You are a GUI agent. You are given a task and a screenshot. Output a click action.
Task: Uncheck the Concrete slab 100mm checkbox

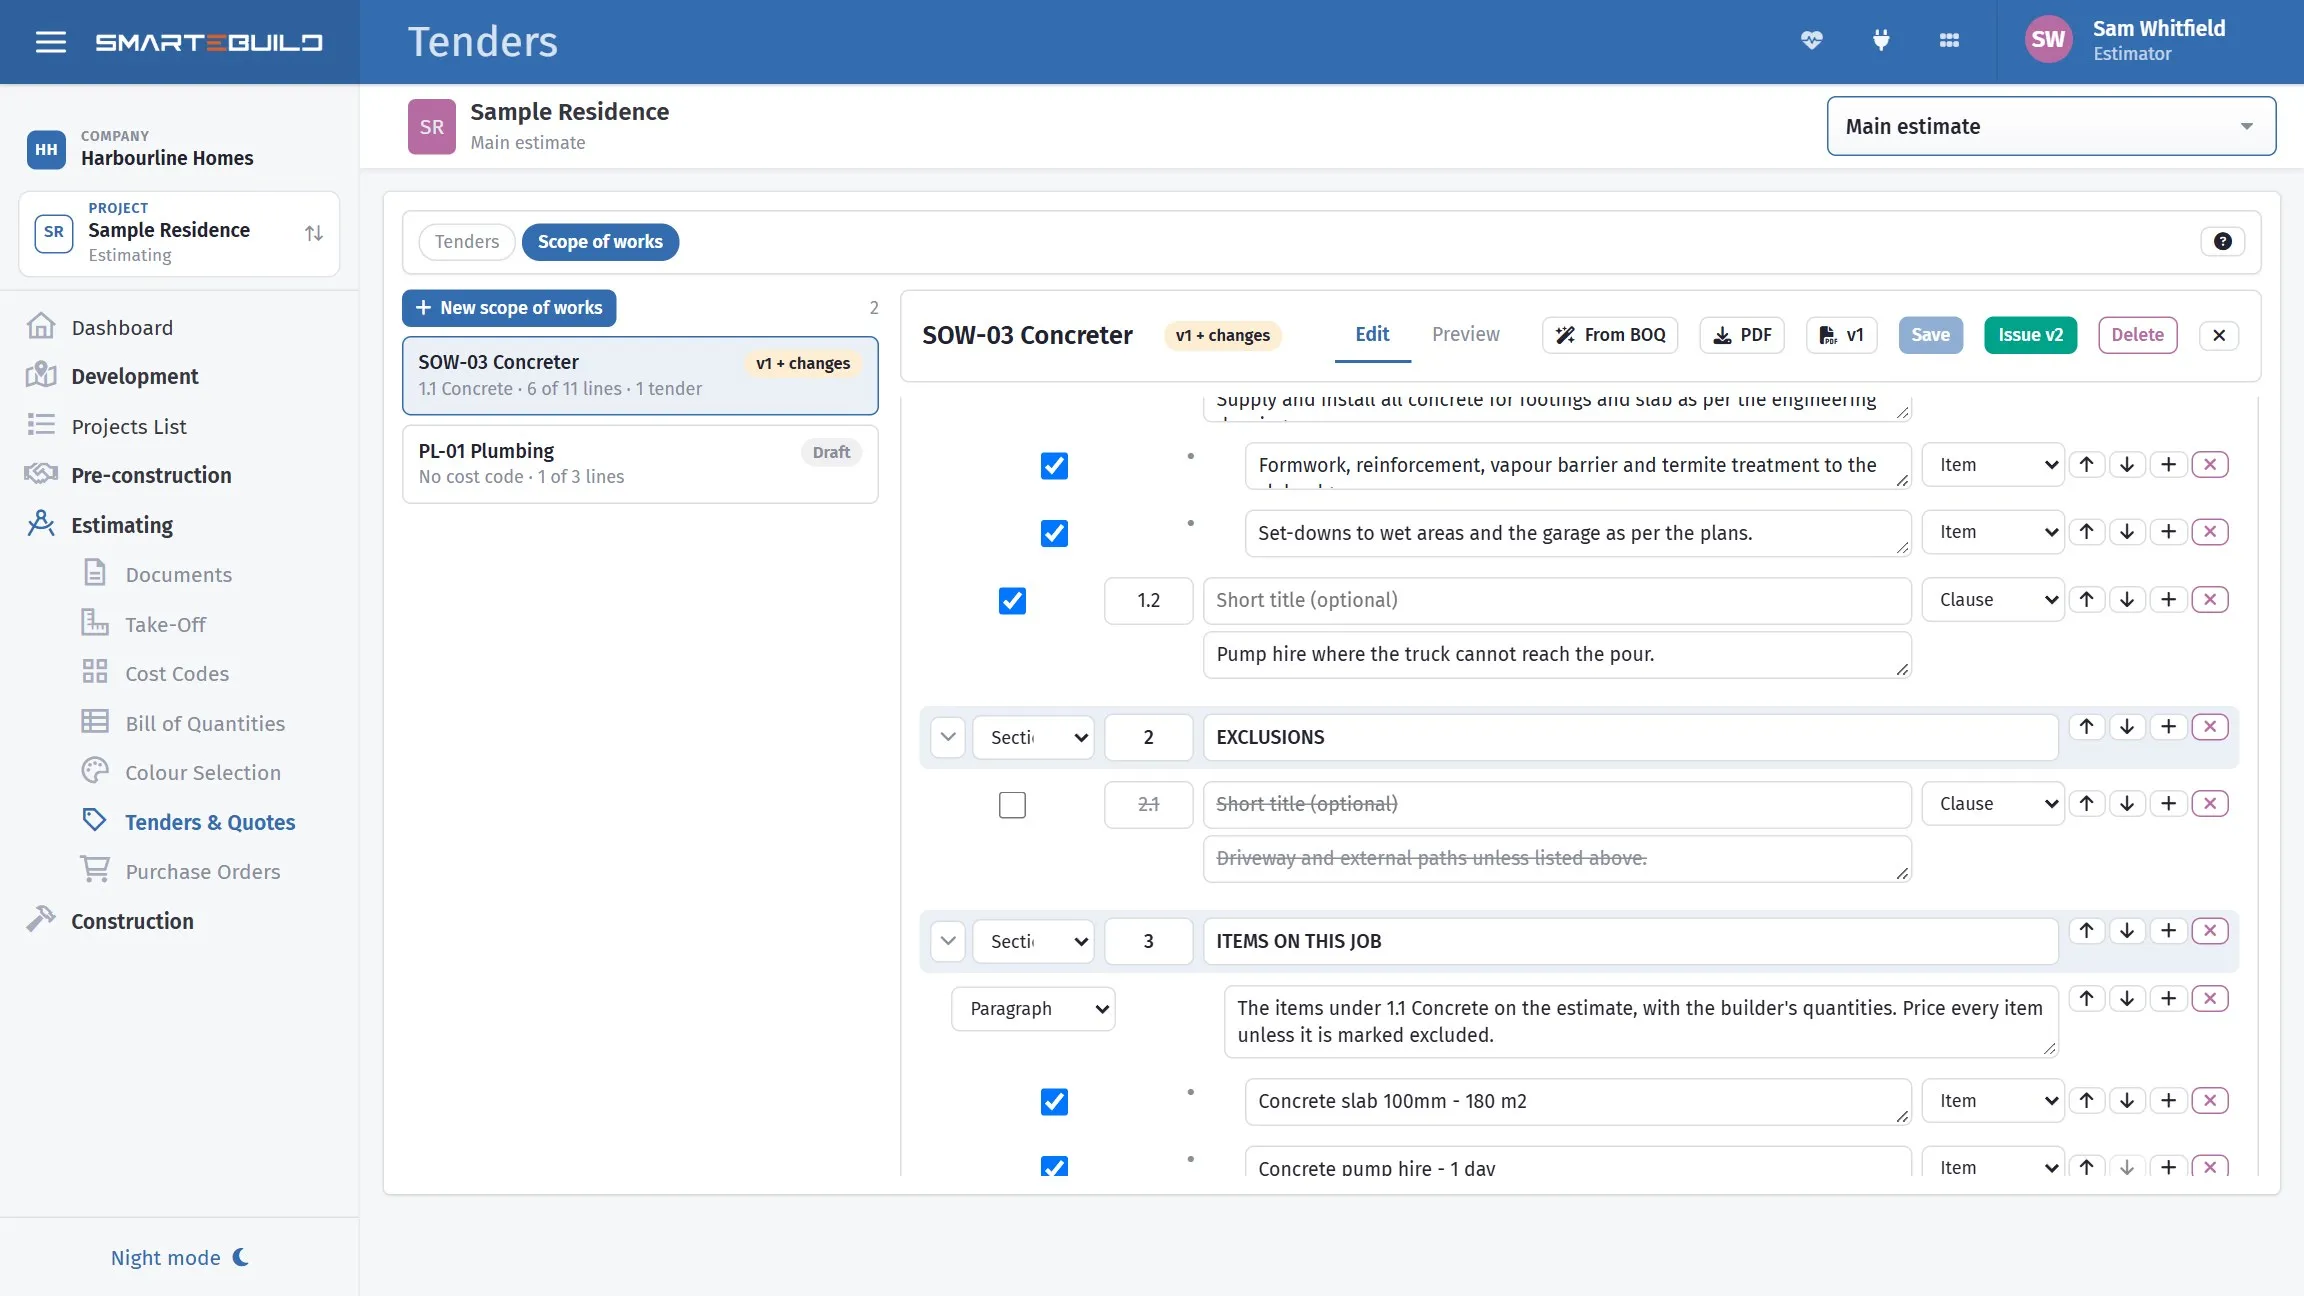[x=1054, y=1102]
